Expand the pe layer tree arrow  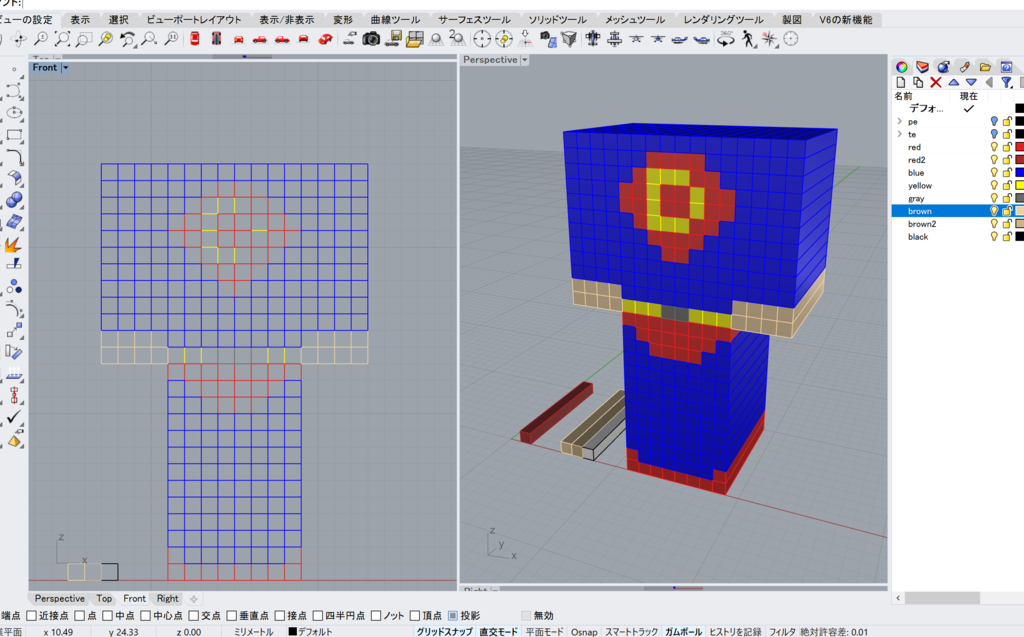pyautogui.click(x=899, y=122)
